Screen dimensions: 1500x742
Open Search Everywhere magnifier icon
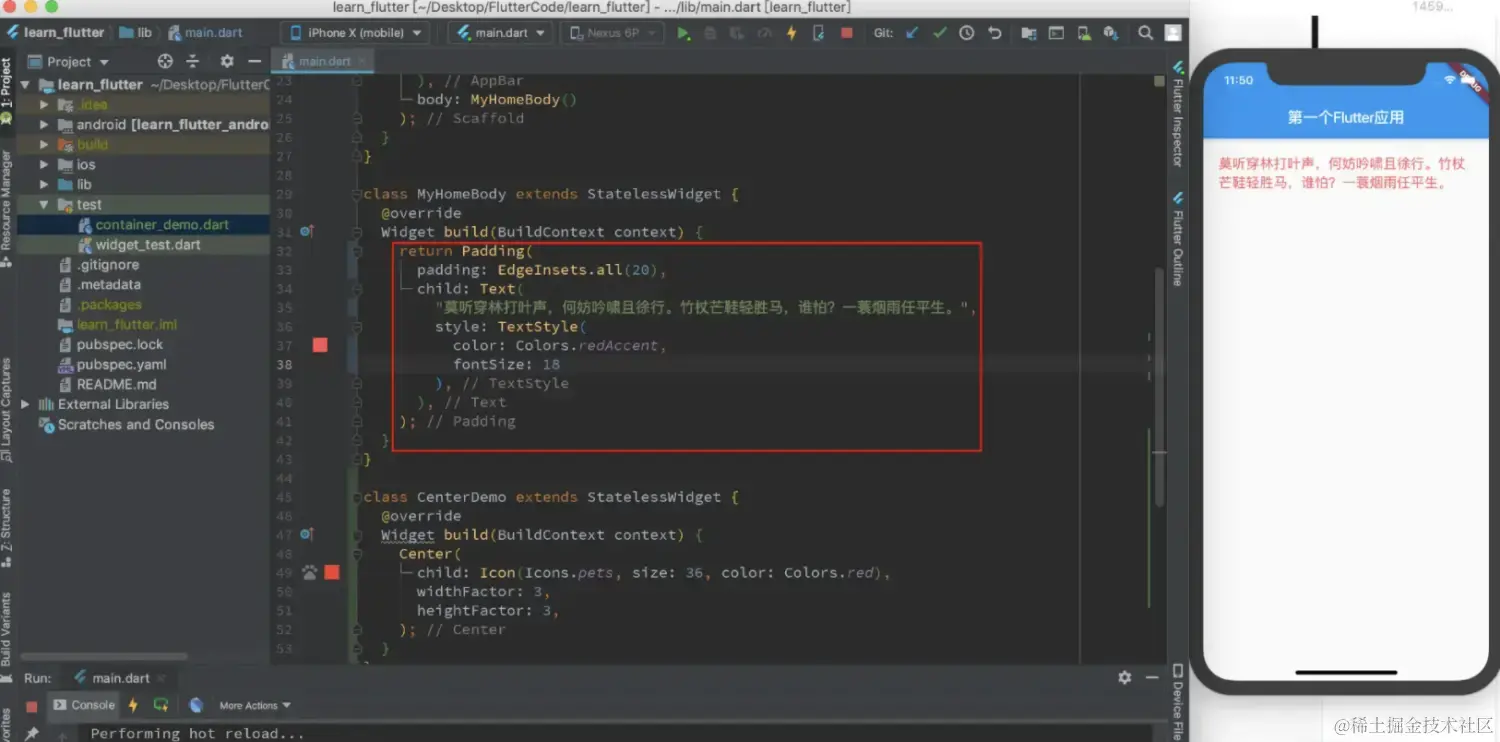[x=1146, y=33]
